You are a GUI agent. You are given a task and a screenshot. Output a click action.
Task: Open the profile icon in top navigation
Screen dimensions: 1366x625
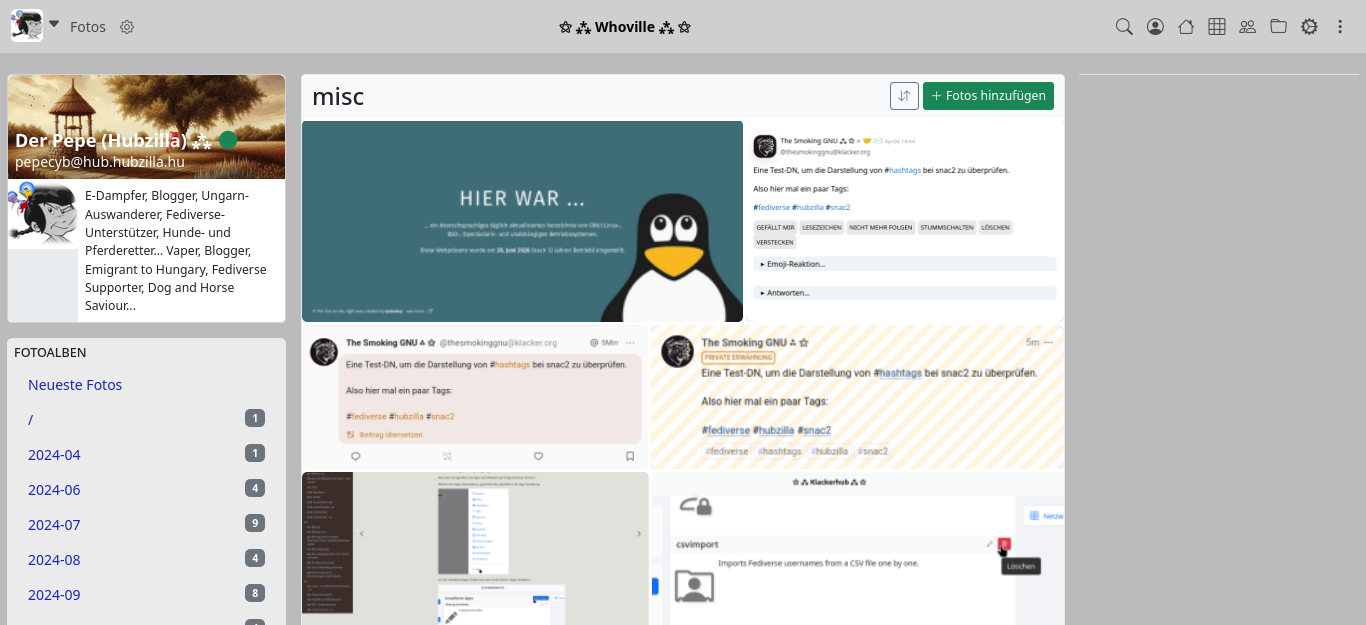click(1155, 27)
